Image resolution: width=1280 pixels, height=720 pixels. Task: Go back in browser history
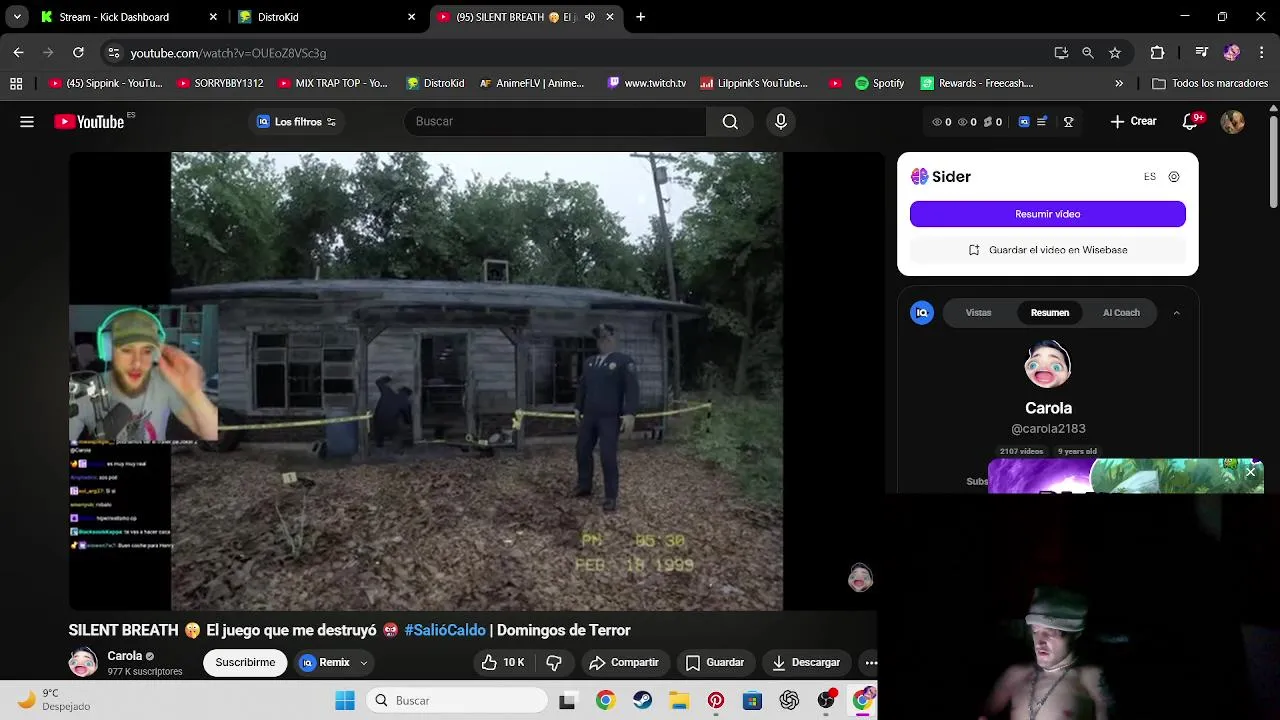click(x=18, y=52)
